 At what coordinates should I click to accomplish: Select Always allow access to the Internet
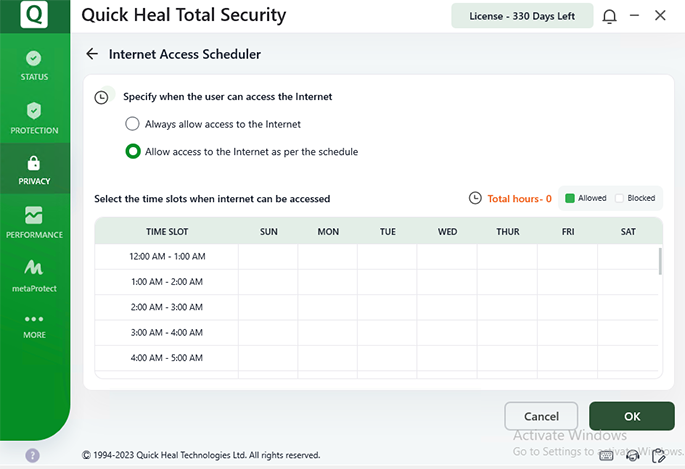point(133,124)
